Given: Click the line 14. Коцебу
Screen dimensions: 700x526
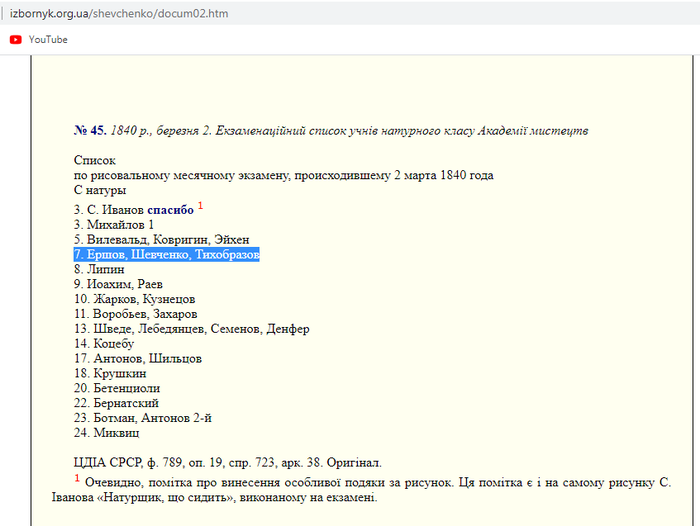Looking at the screenshot, I should pyautogui.click(x=104, y=344).
